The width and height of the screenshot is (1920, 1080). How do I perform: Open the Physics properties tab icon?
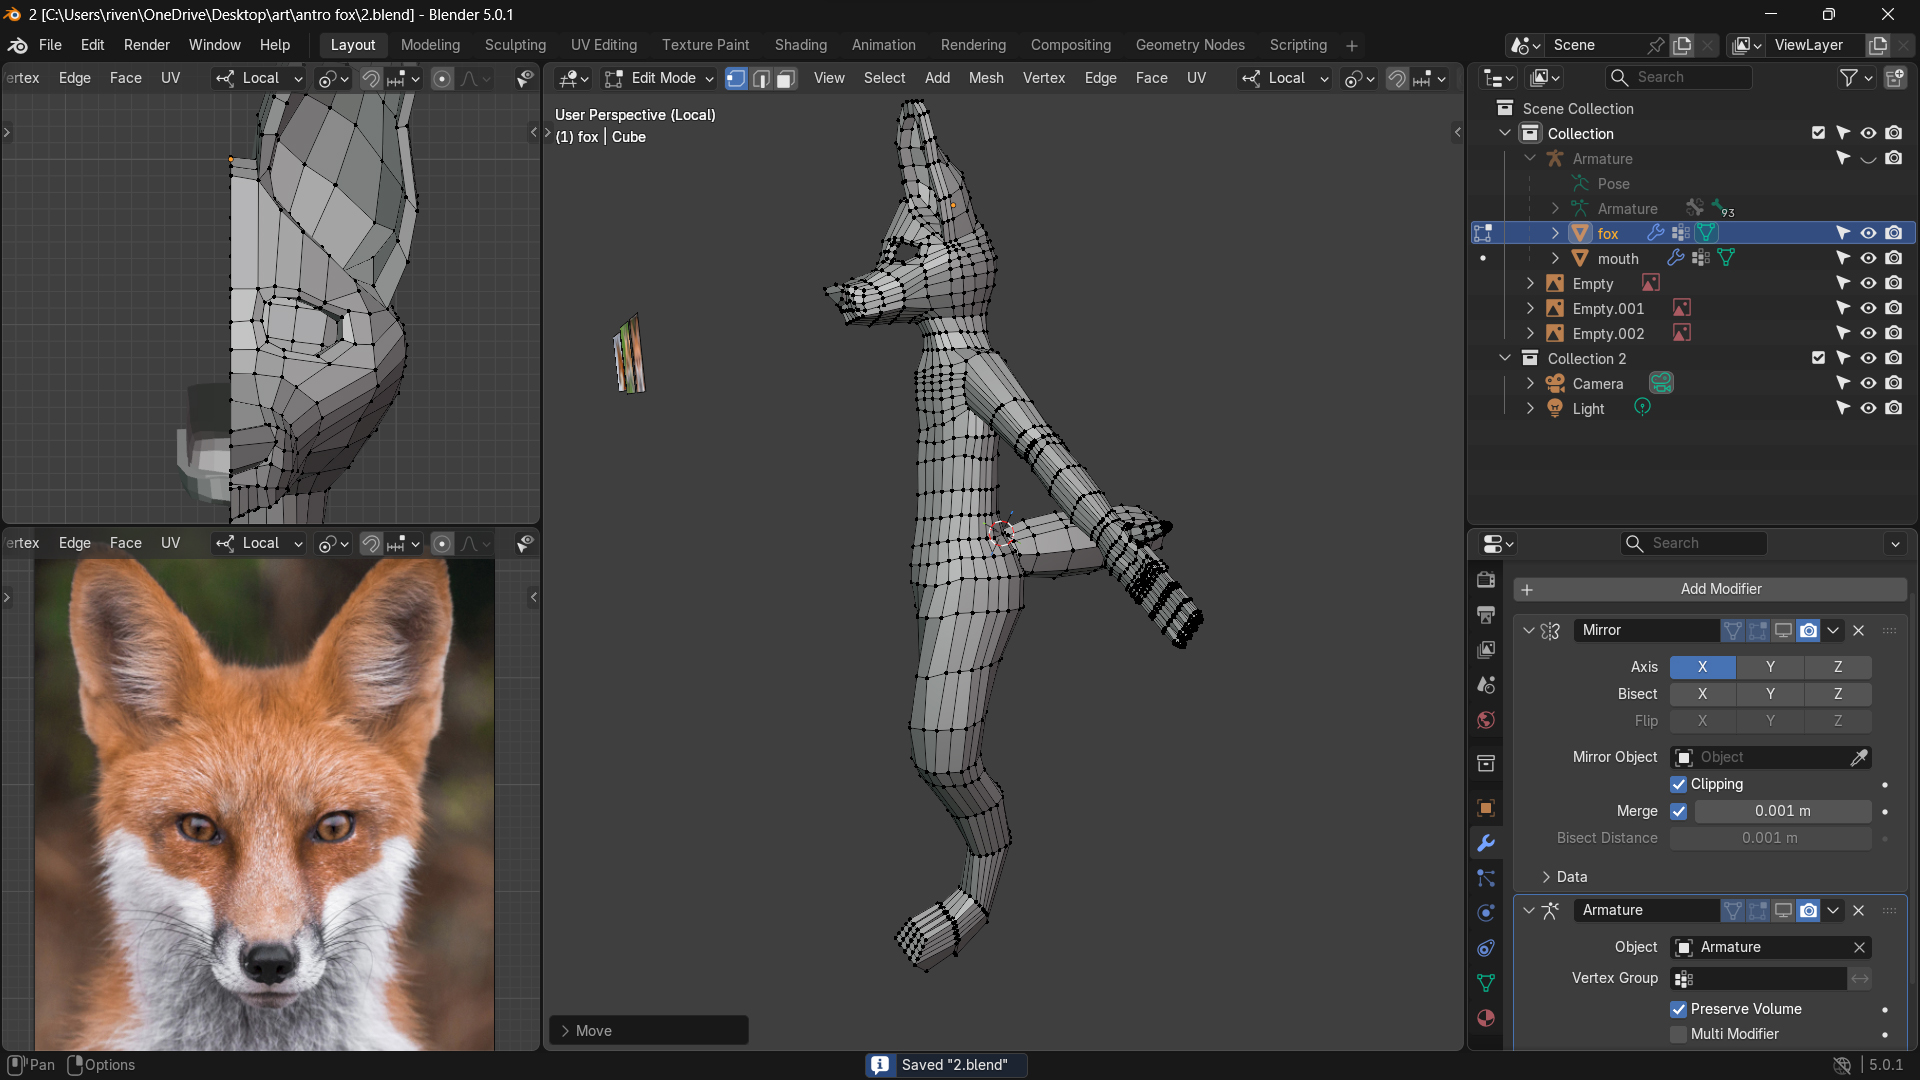(1486, 913)
